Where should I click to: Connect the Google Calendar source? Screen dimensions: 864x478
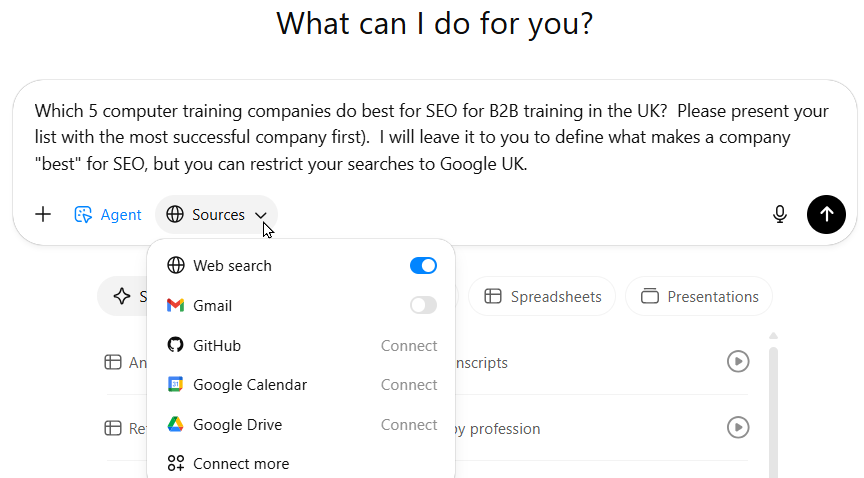(x=409, y=385)
